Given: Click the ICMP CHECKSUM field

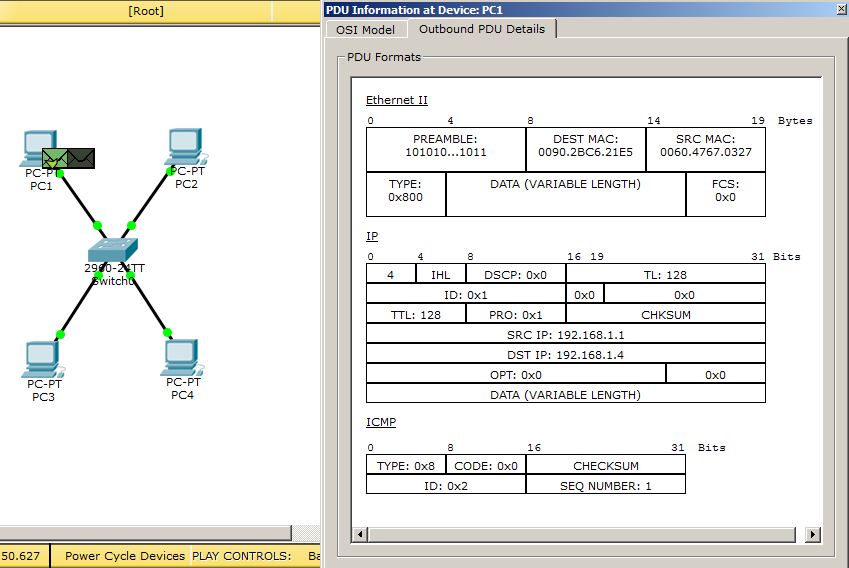Looking at the screenshot, I should click(x=606, y=466).
